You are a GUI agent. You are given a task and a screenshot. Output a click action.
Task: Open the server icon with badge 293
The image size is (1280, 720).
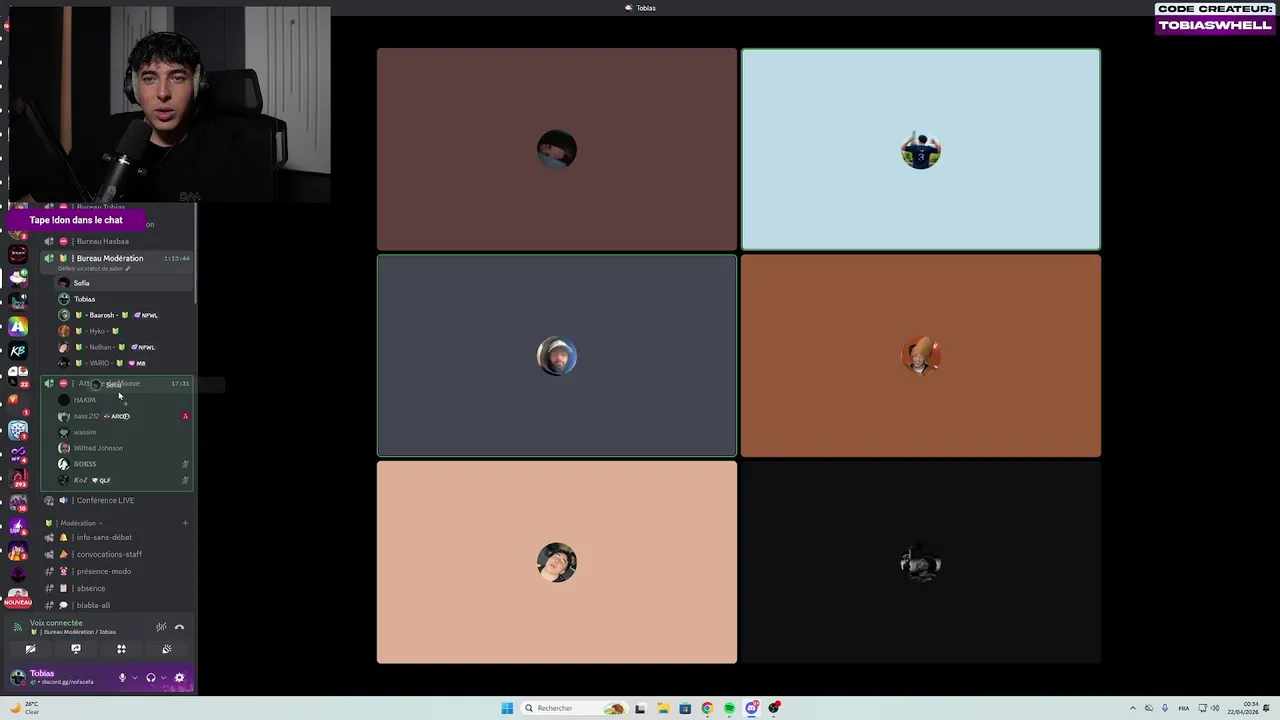[x=18, y=477]
